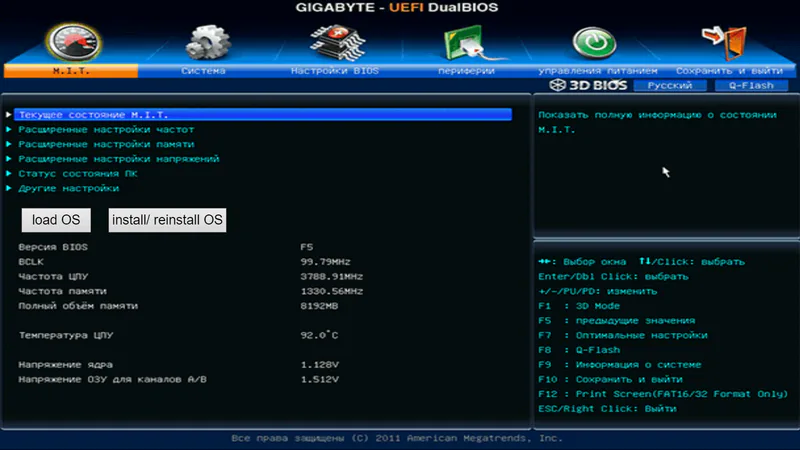Screen dimensions: 800x450
Task: Click the F10 Сохранить и выйти hint
Action: click(610, 380)
